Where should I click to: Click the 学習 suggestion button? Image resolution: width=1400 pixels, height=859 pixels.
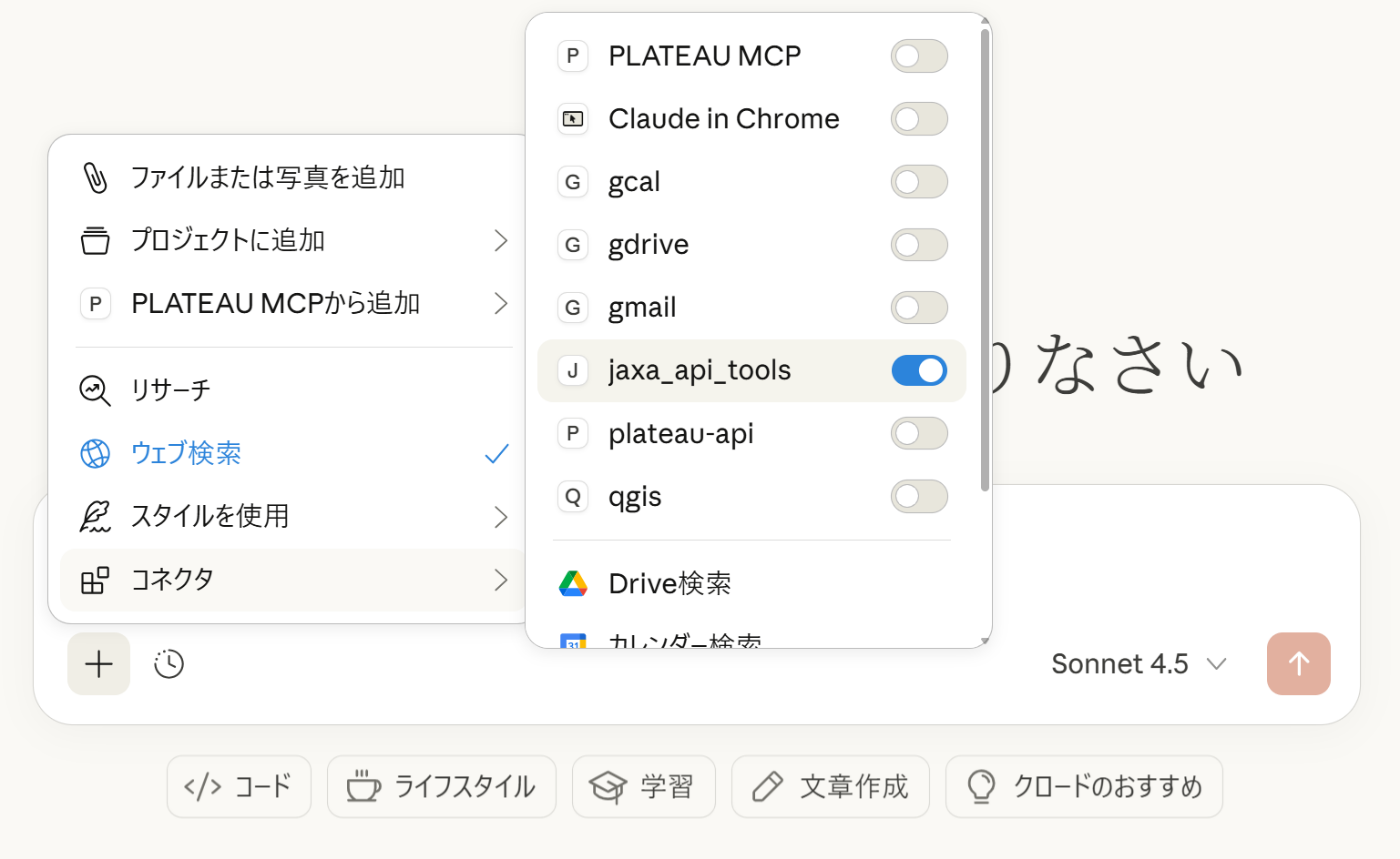(644, 787)
